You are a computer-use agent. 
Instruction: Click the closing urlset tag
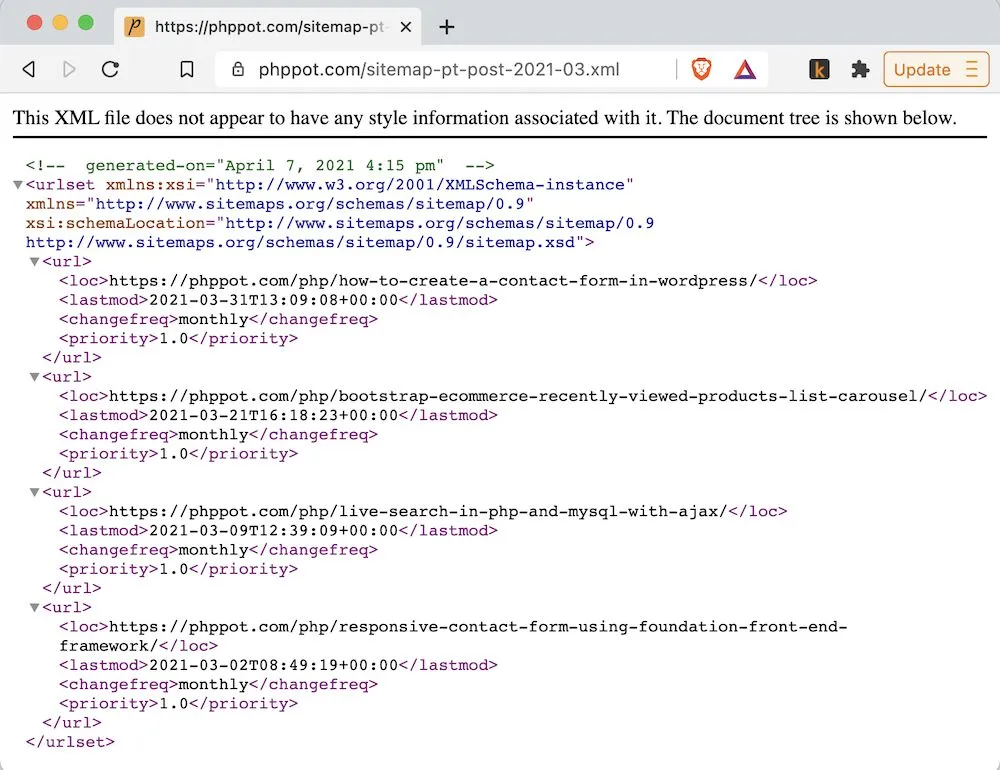point(70,742)
